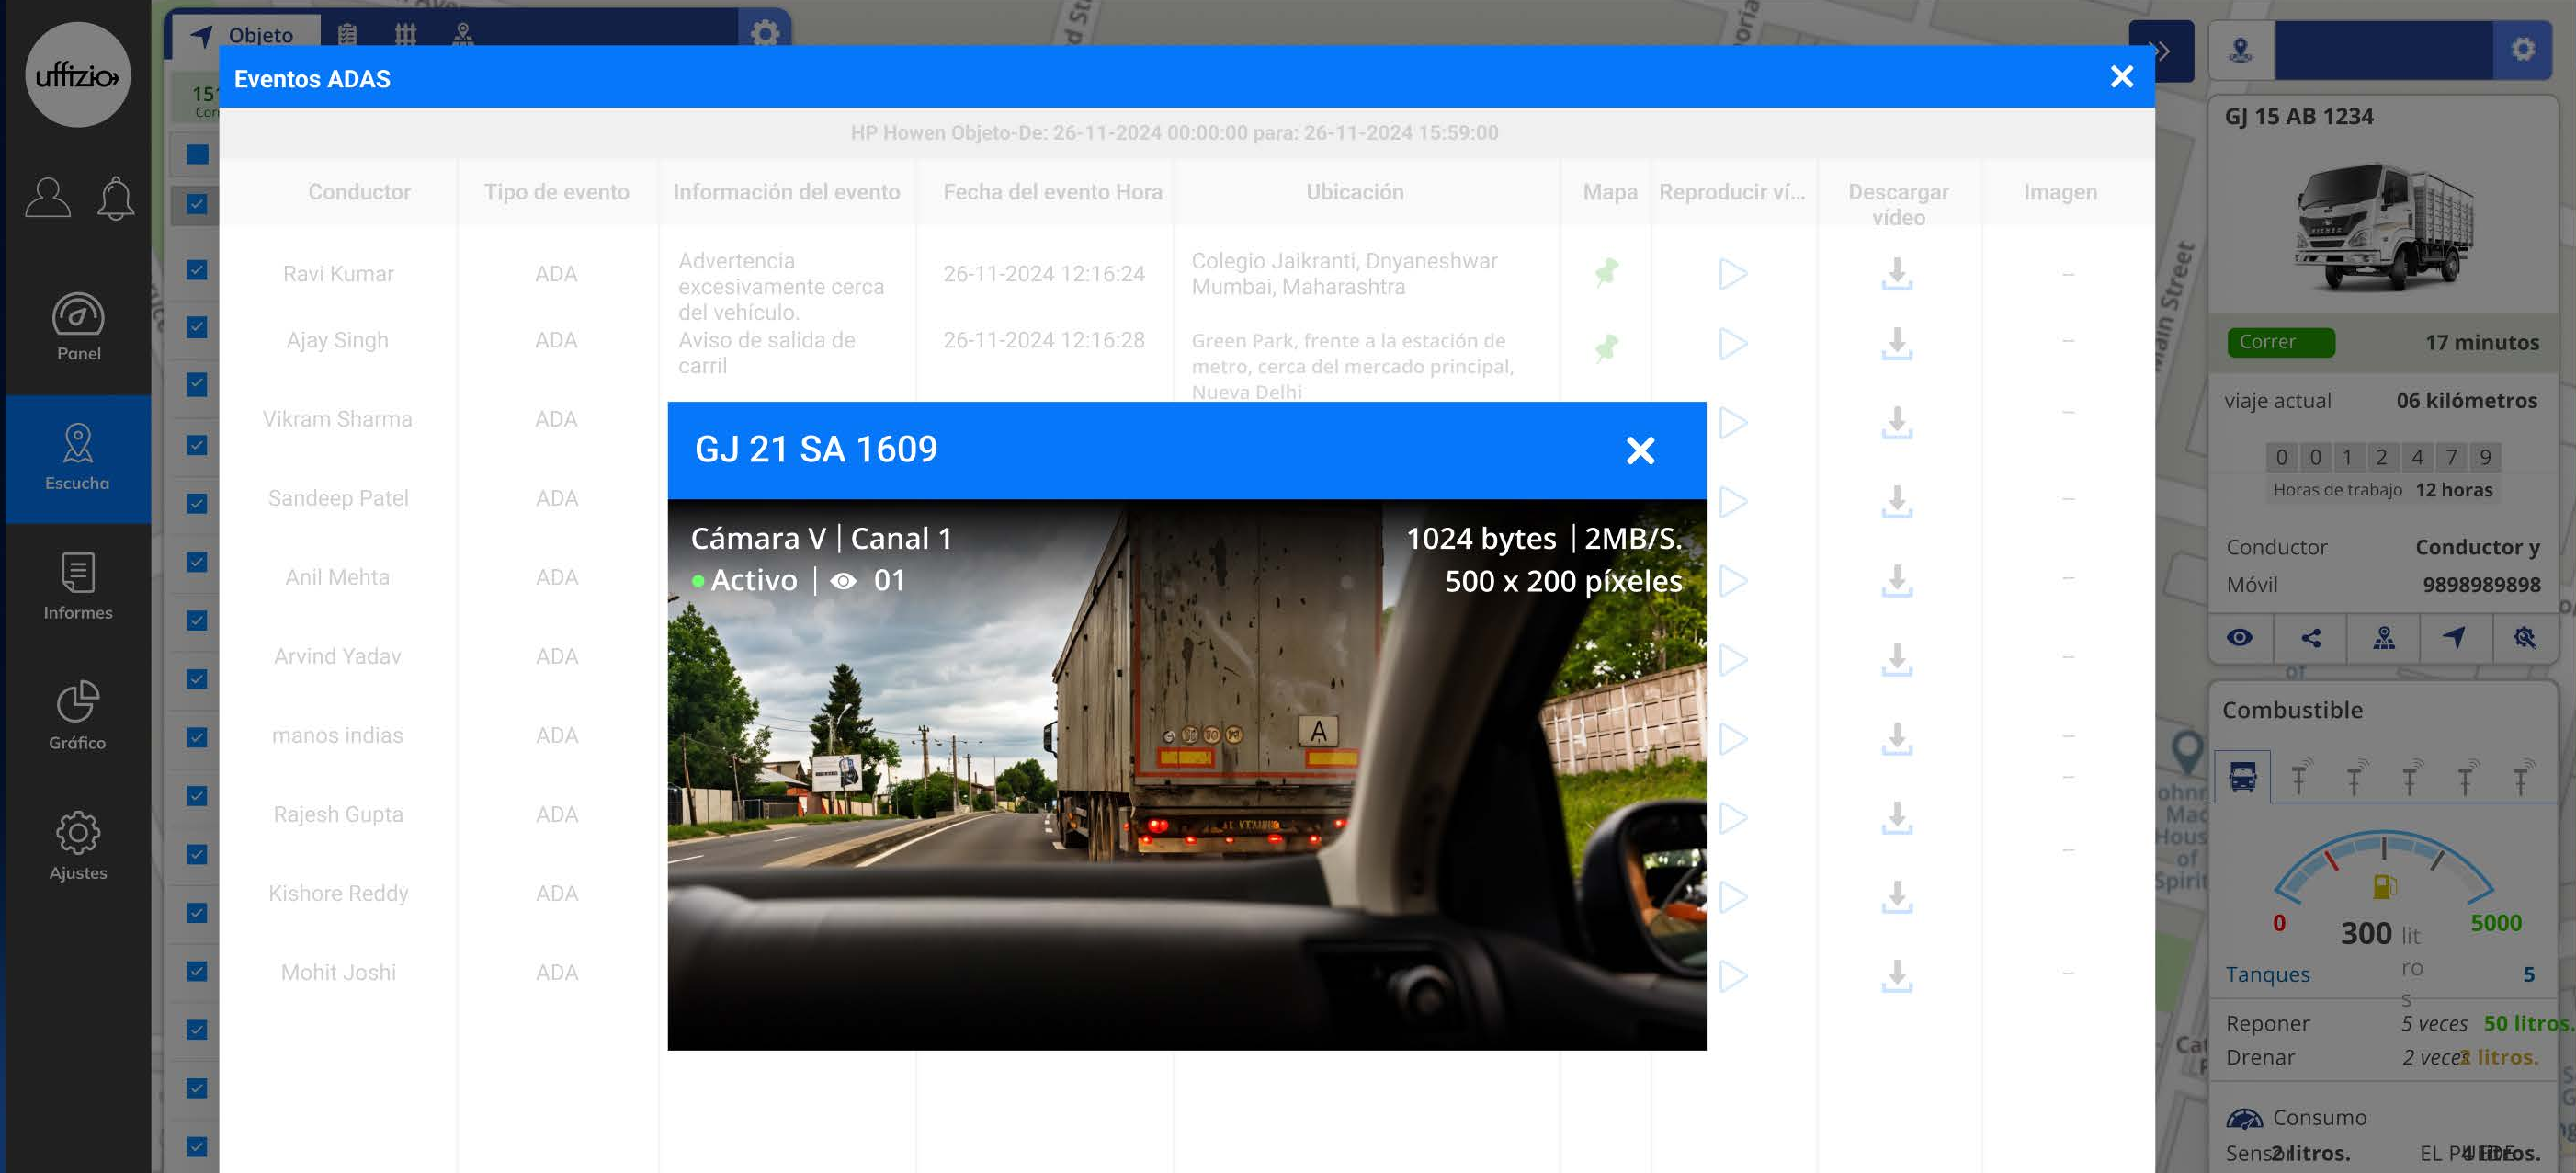
Task: Click the fence icon in Objeto tabs
Action: click(405, 35)
